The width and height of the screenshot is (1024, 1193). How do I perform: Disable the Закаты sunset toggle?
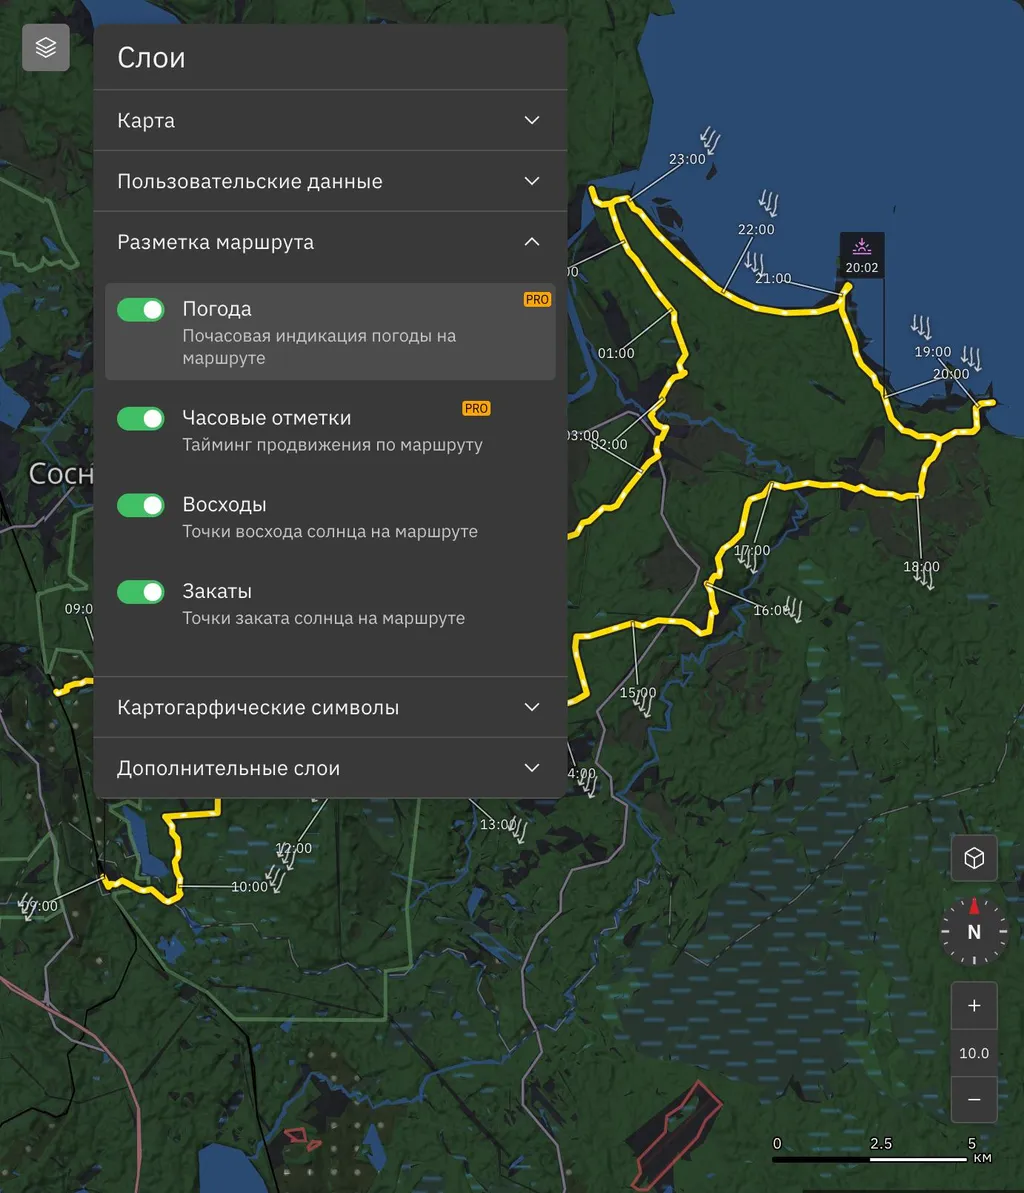tap(141, 593)
